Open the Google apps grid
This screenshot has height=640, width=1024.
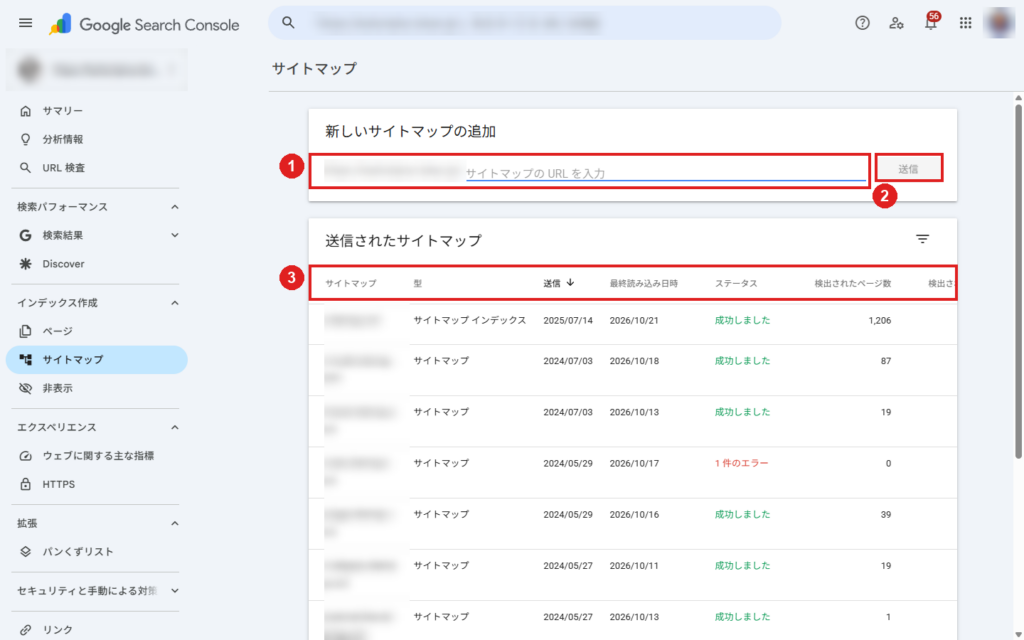[965, 24]
